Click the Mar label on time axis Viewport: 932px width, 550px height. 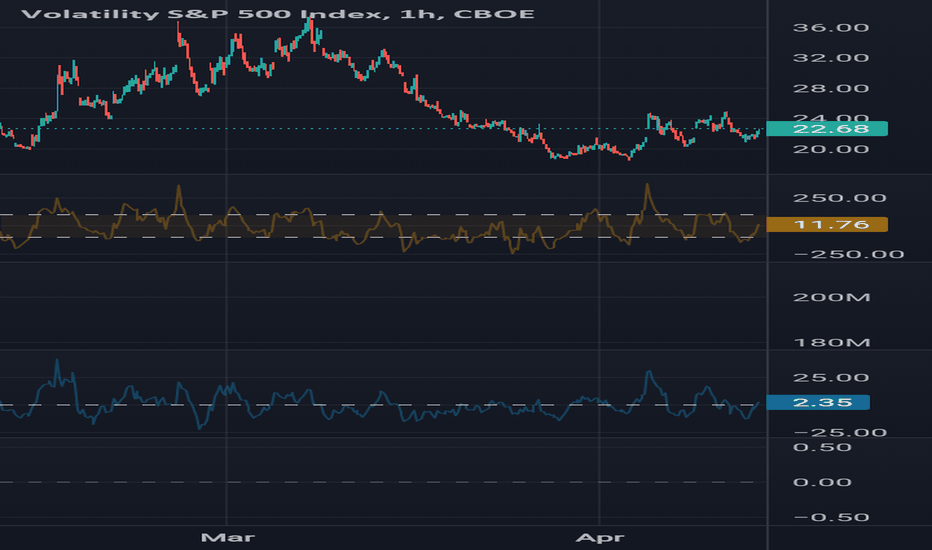228,538
